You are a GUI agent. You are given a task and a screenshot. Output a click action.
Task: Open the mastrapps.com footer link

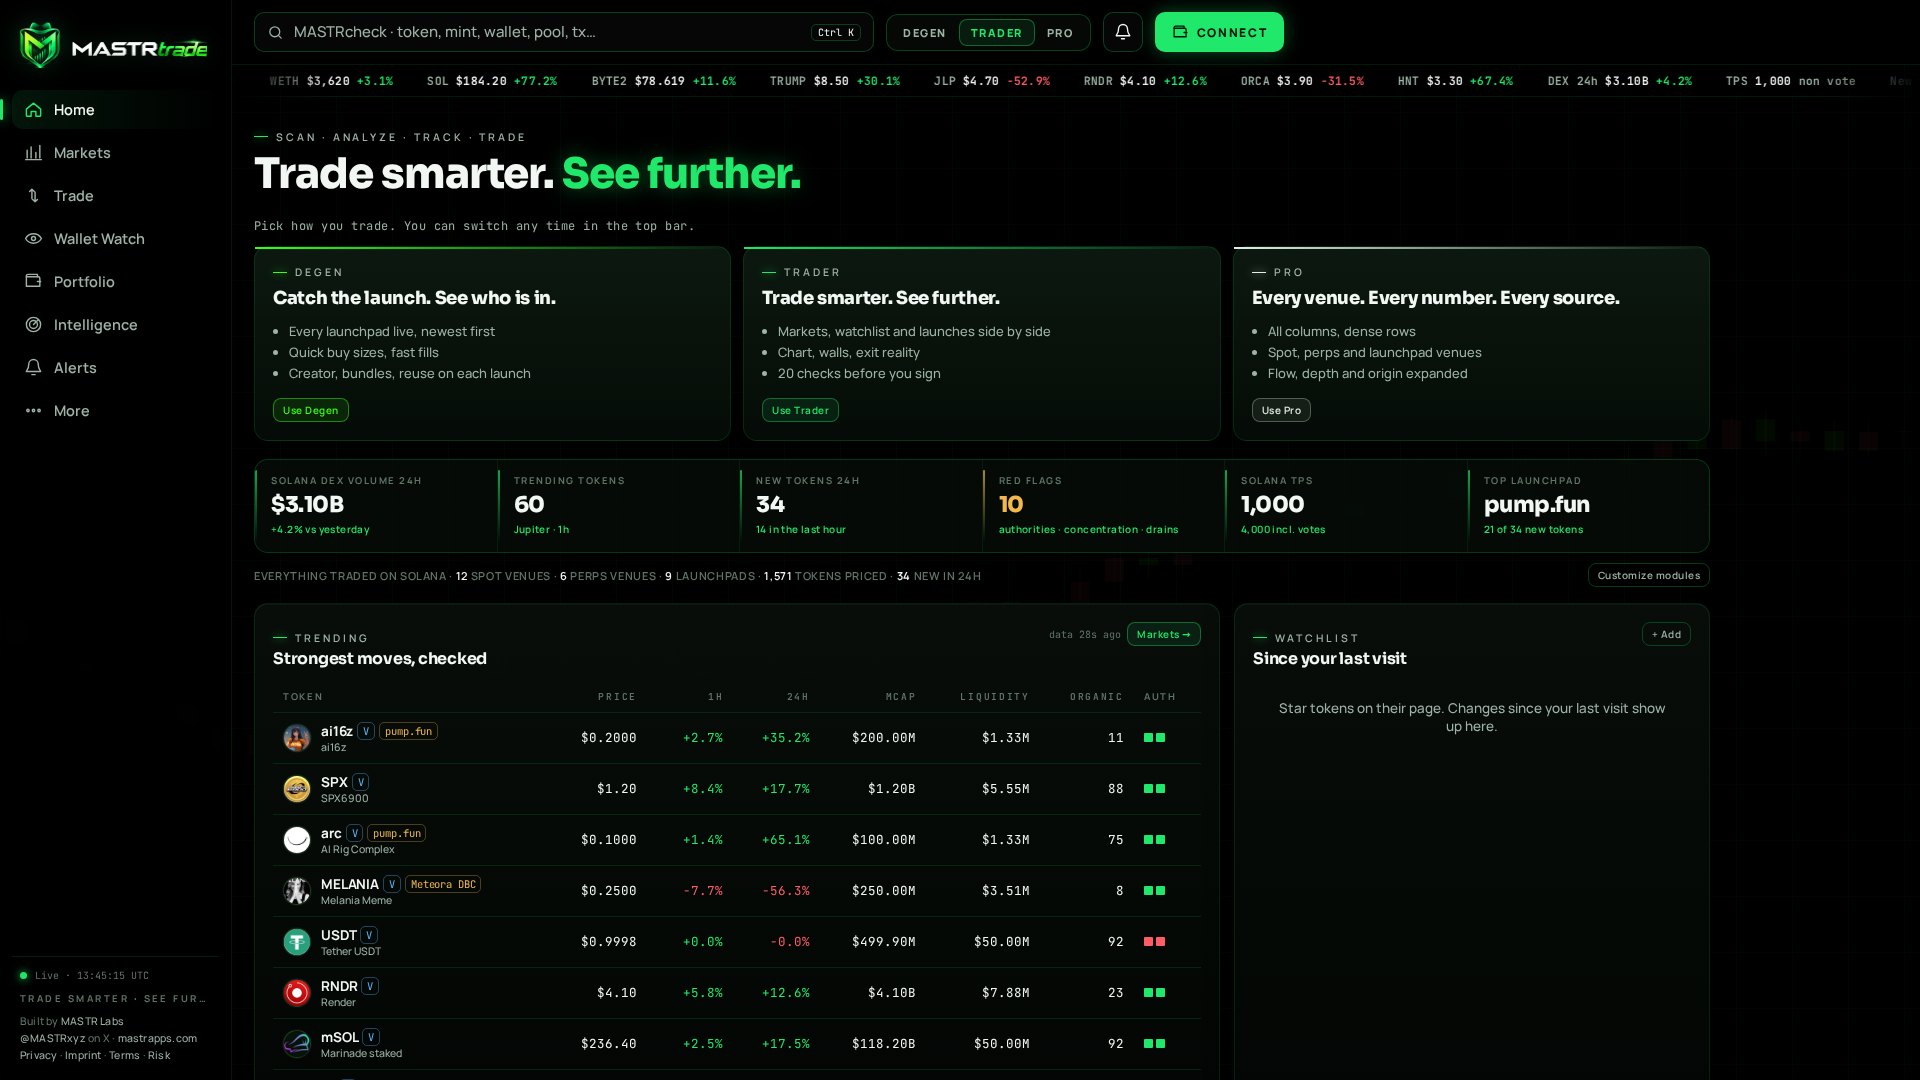(157, 1039)
